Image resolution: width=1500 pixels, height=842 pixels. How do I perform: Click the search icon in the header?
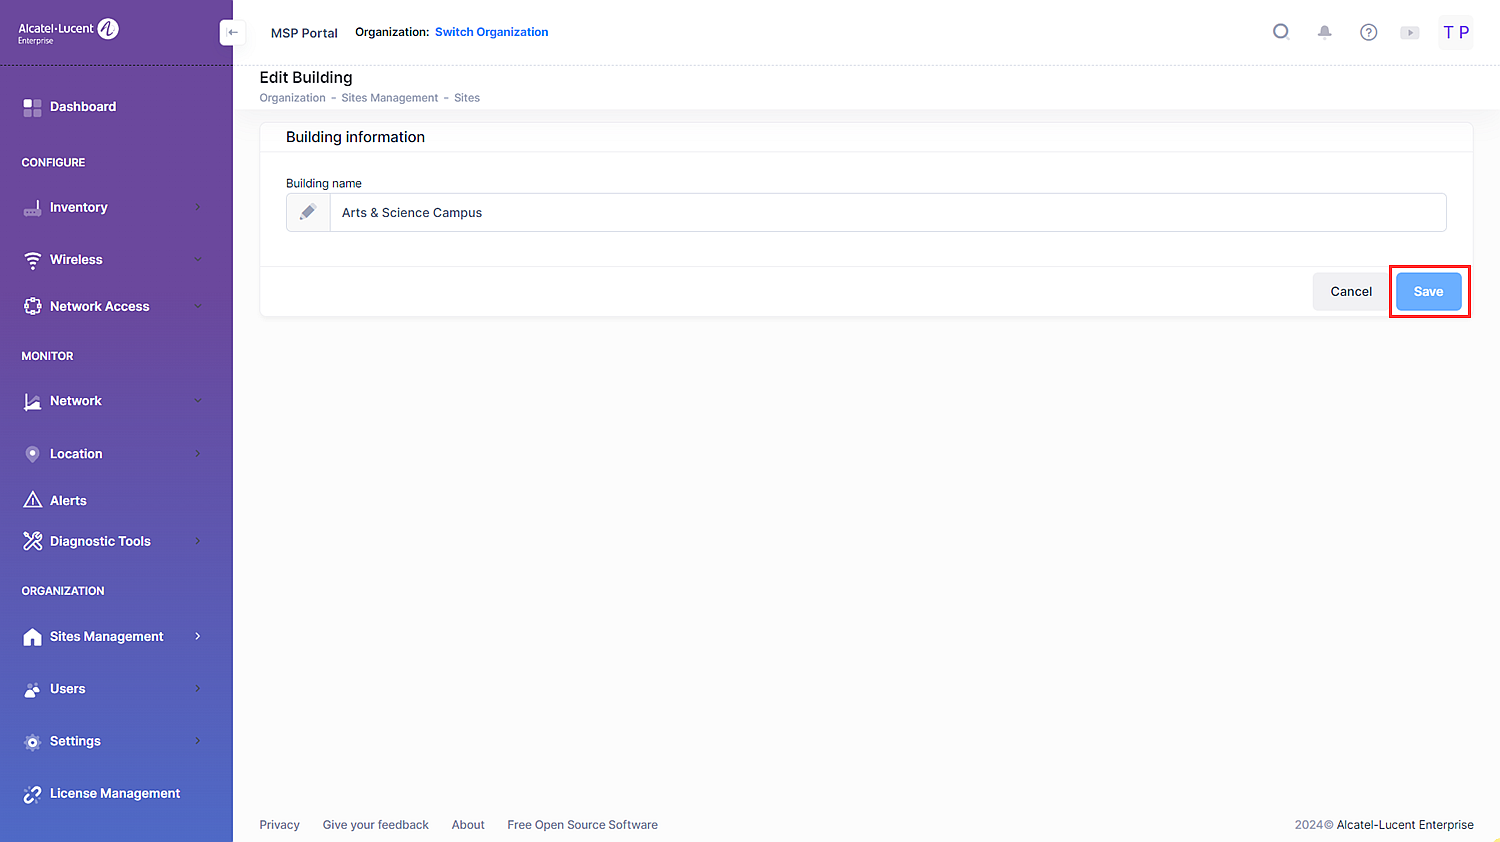click(1281, 32)
